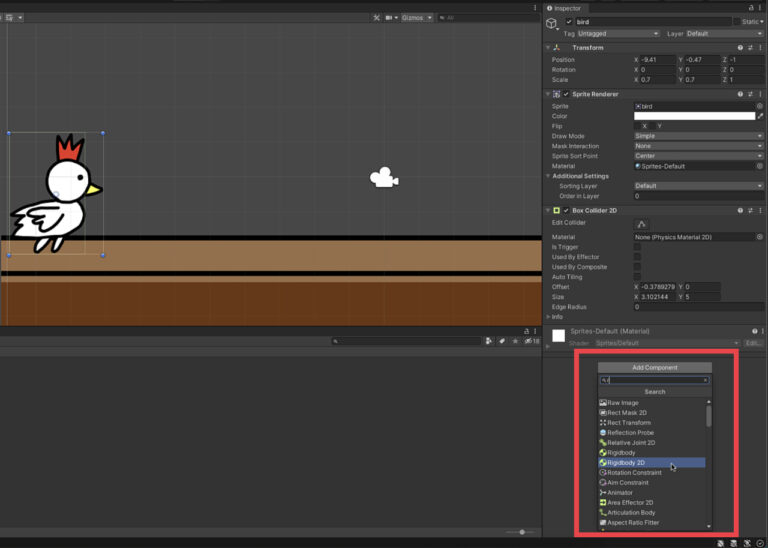This screenshot has width=768, height=548.
Task: Select Rigidbody 2D from component list
Action: 651,463
